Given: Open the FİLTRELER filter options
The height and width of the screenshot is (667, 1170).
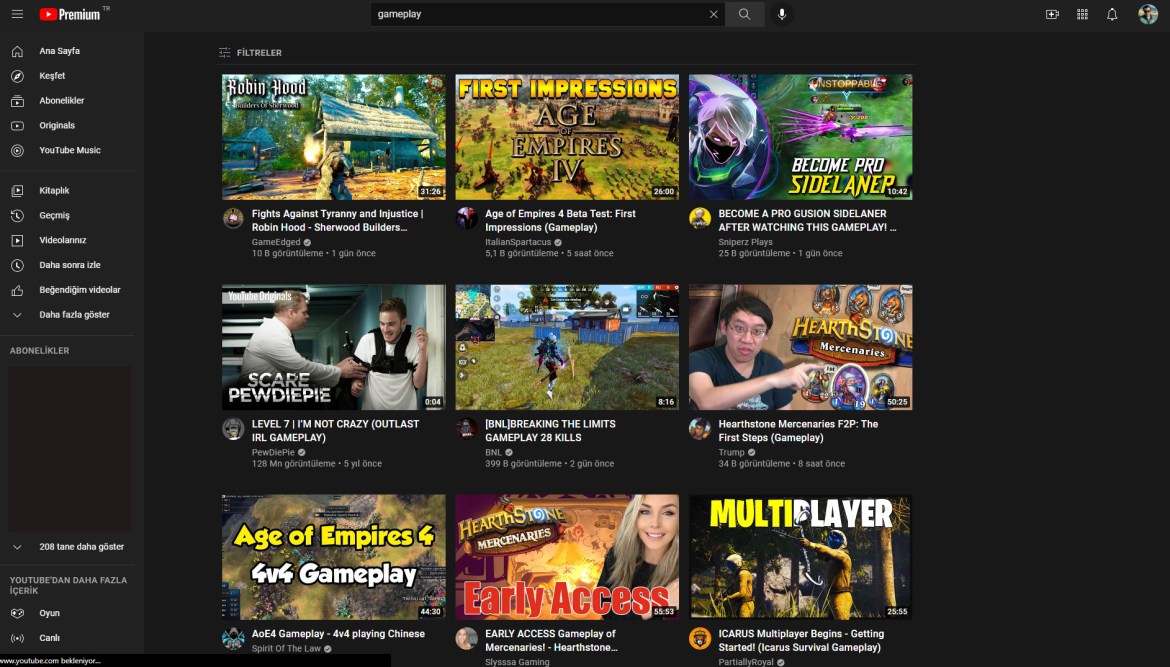Looking at the screenshot, I should pyautogui.click(x=250, y=52).
